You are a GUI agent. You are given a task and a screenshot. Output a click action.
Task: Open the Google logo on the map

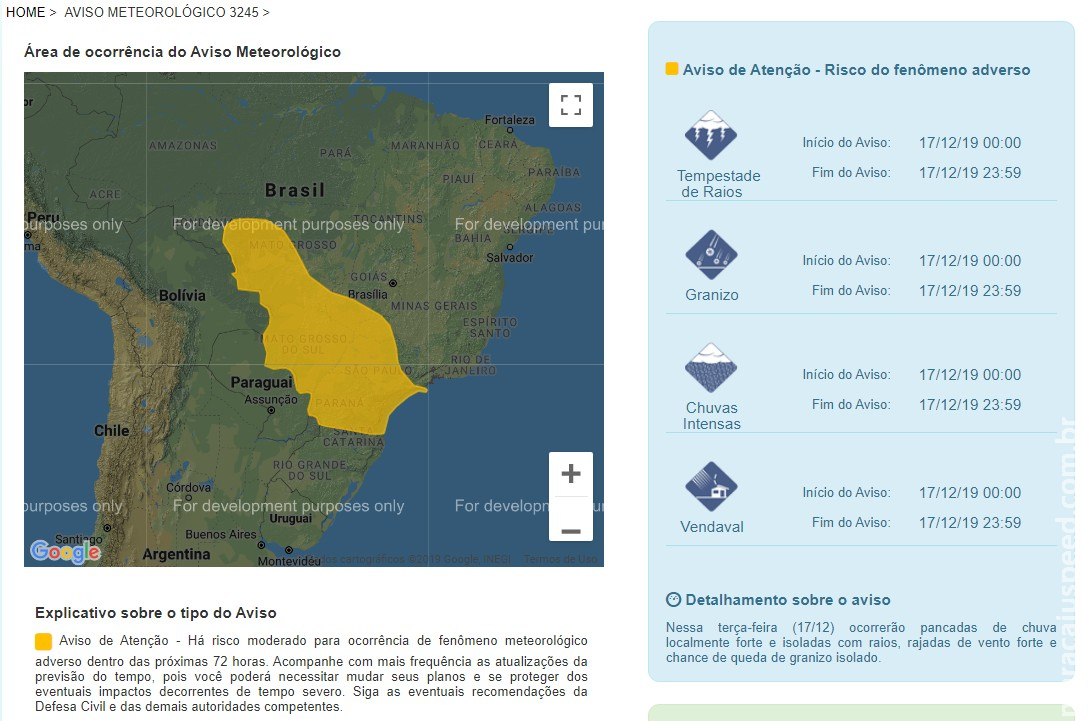click(x=65, y=551)
